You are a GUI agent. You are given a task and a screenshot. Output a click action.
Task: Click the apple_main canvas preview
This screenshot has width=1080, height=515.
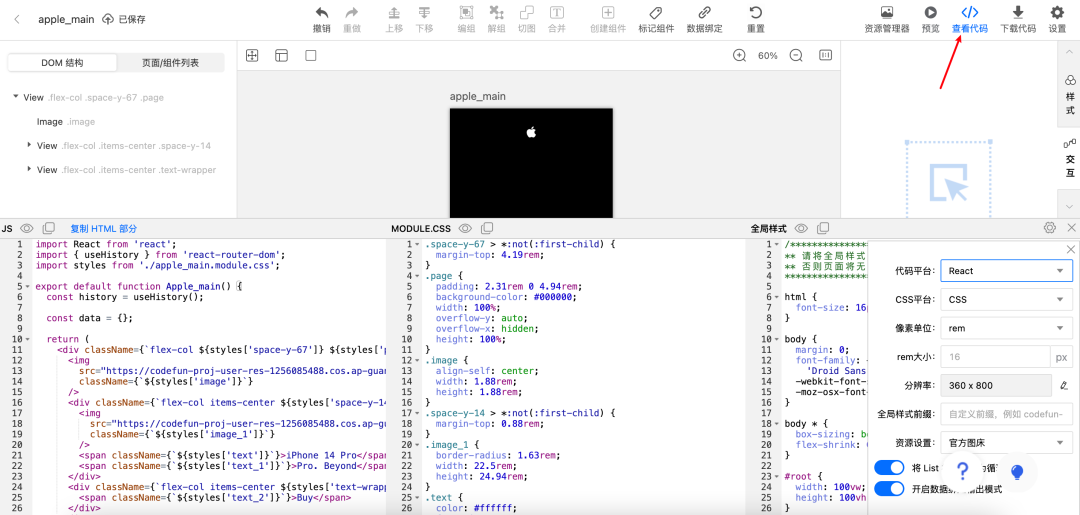pyautogui.click(x=531, y=163)
